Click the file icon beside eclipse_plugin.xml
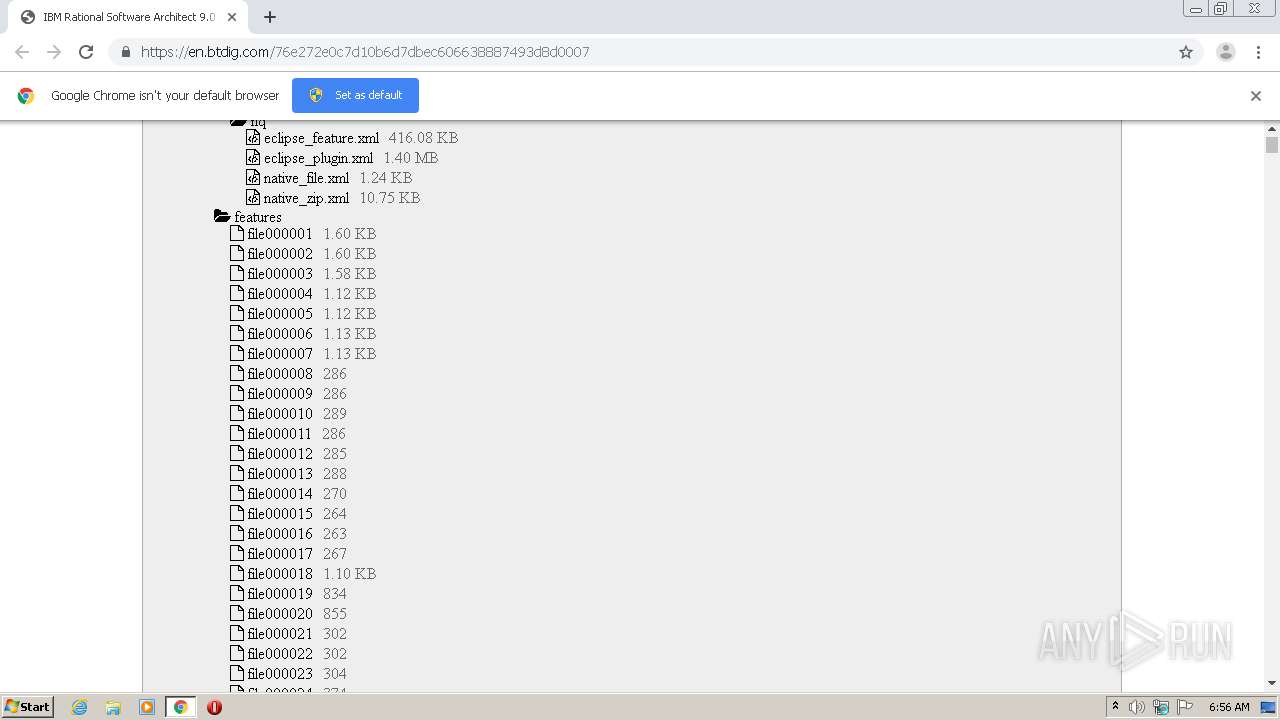Image resolution: width=1280 pixels, height=720 pixels. coord(253,158)
